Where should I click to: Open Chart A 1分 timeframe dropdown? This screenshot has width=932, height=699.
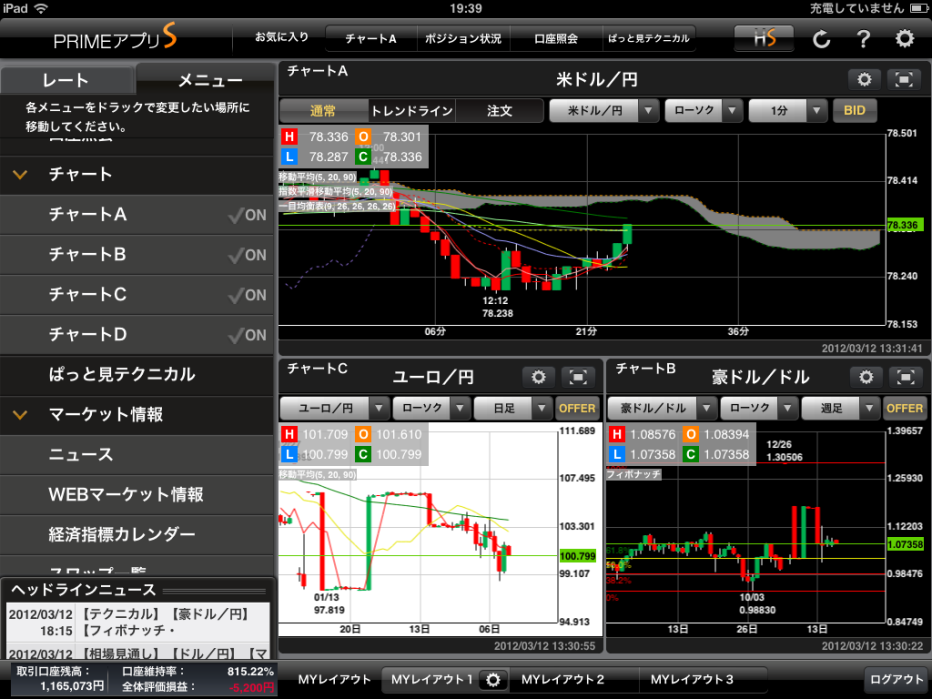788,111
